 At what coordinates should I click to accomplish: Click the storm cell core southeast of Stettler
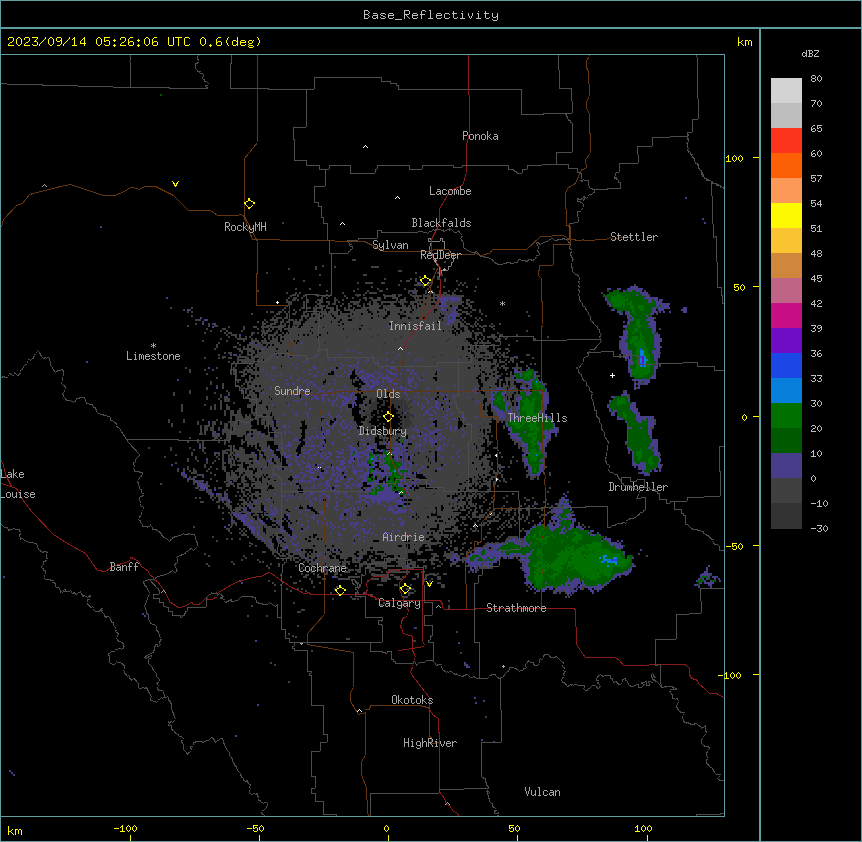[x=642, y=358]
